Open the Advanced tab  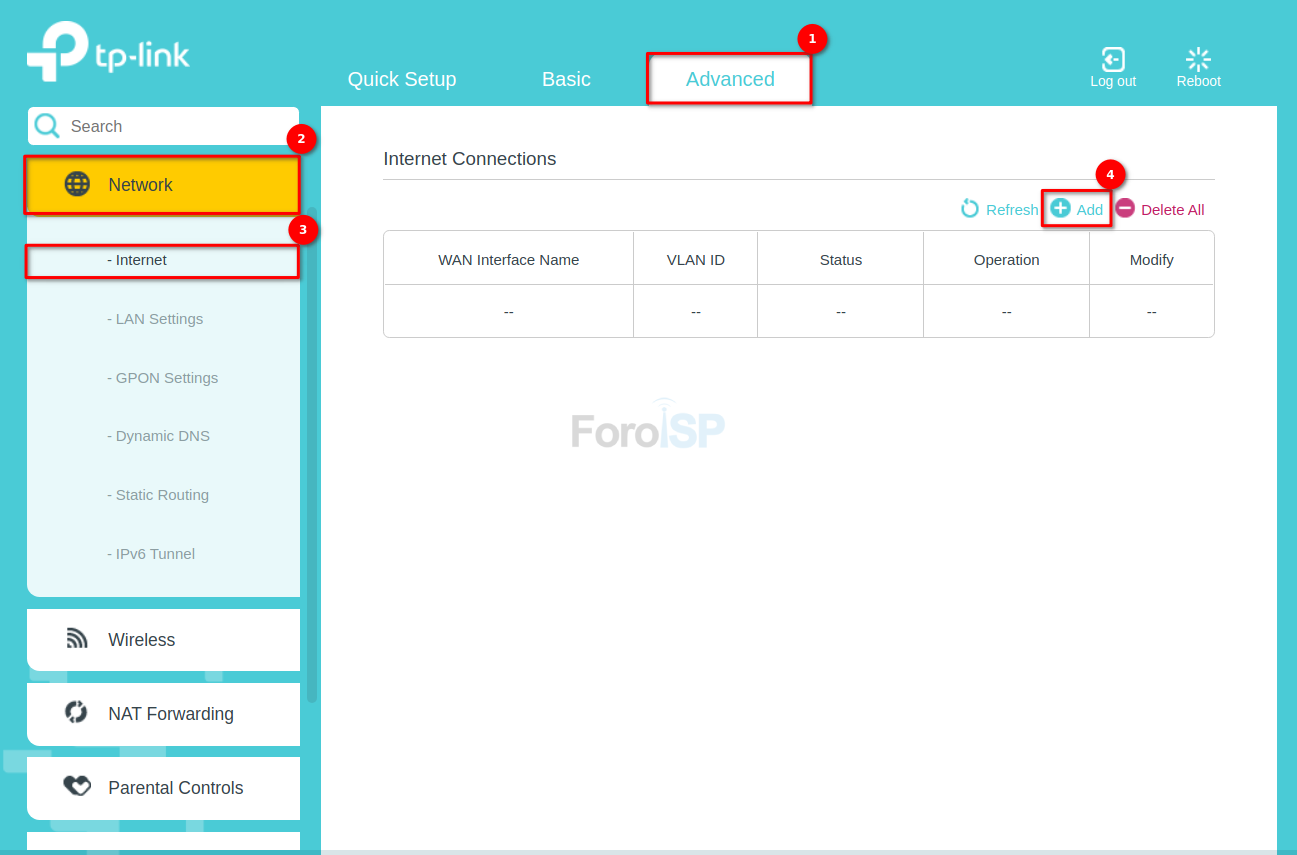pyautogui.click(x=729, y=79)
